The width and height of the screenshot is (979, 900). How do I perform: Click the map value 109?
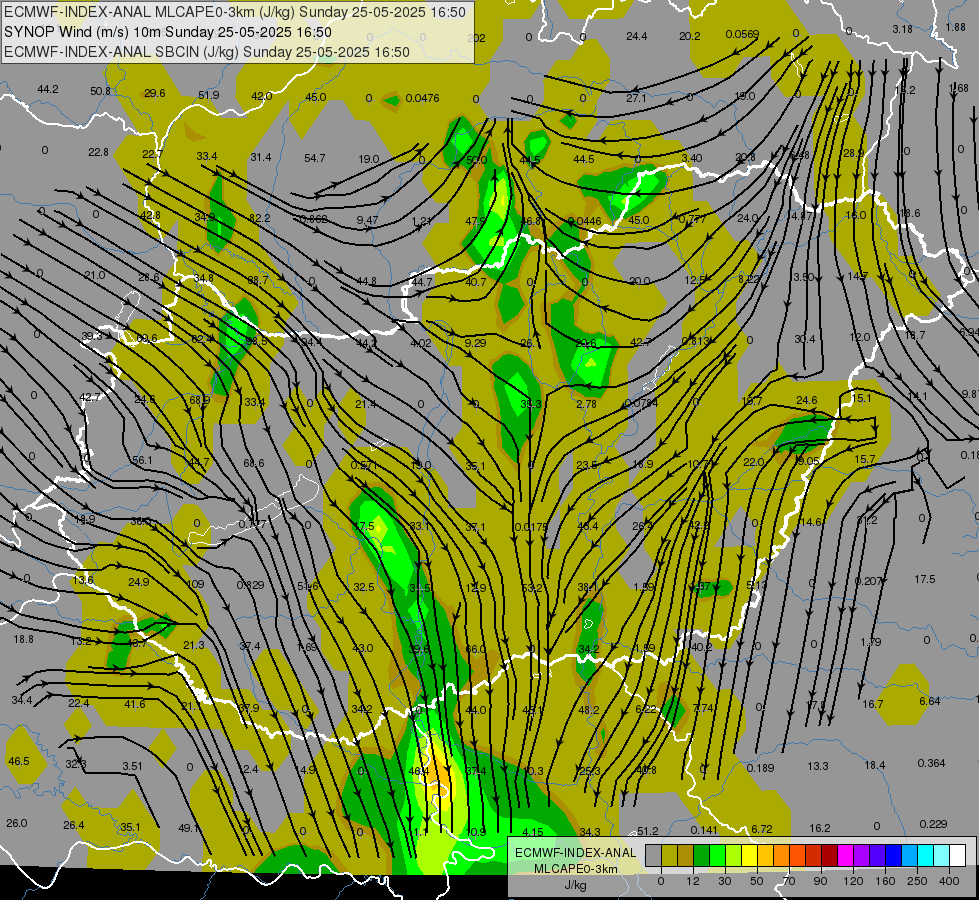[195, 584]
